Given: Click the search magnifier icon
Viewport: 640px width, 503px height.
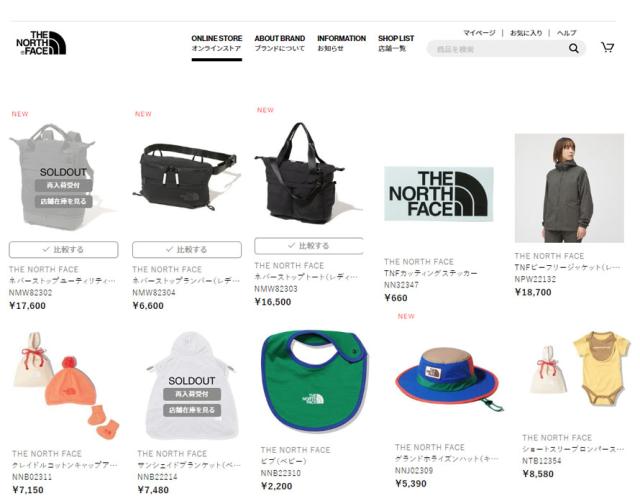Looking at the screenshot, I should pos(573,49).
